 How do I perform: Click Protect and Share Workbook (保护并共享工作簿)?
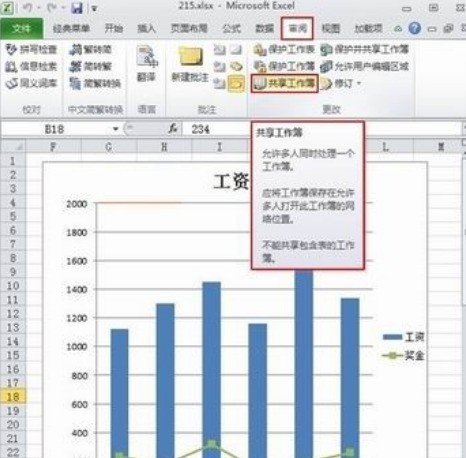(x=365, y=50)
